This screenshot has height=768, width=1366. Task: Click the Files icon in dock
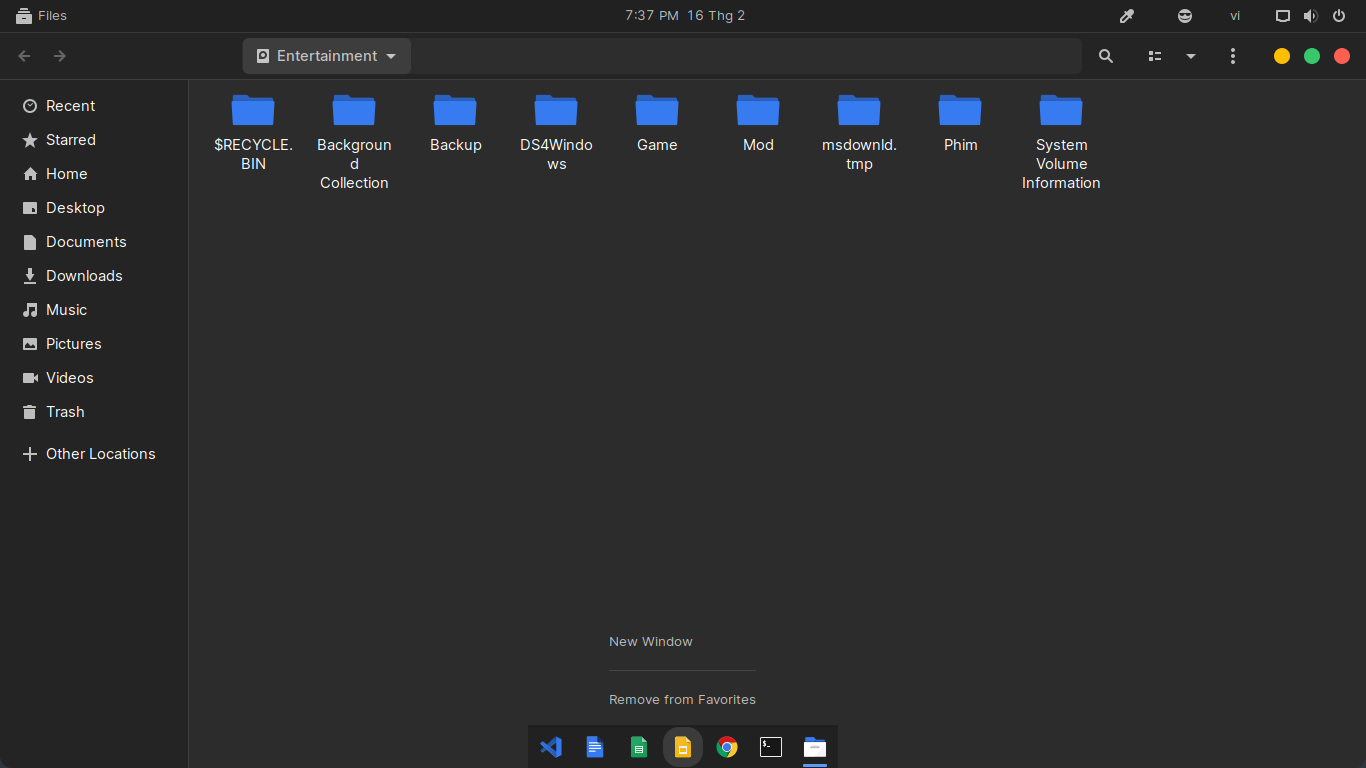tap(815, 747)
